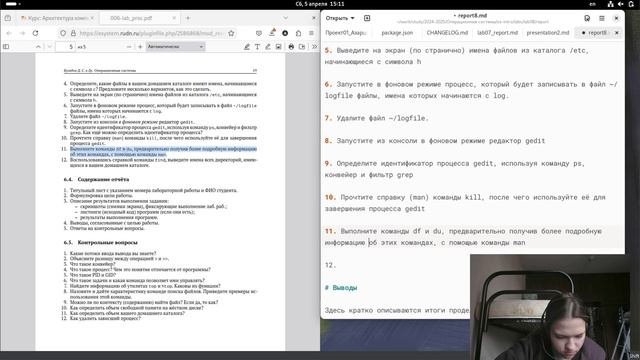Select the PDF highlight tool

(x=247, y=47)
